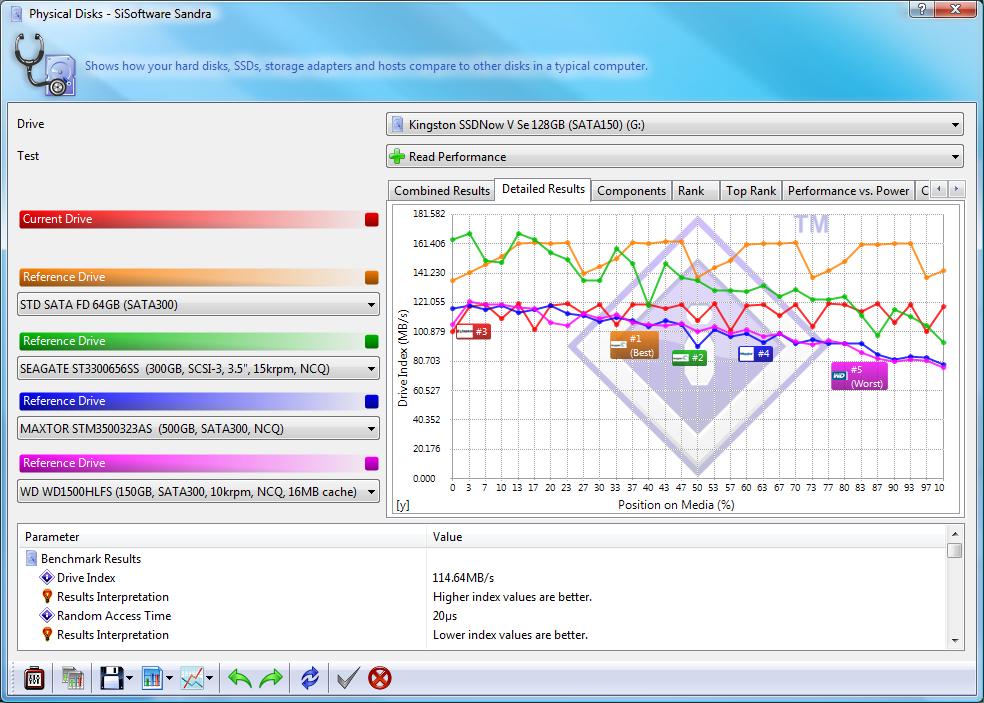Click 'Higher index values are better.' text
This screenshot has height=703, width=984.
point(512,597)
